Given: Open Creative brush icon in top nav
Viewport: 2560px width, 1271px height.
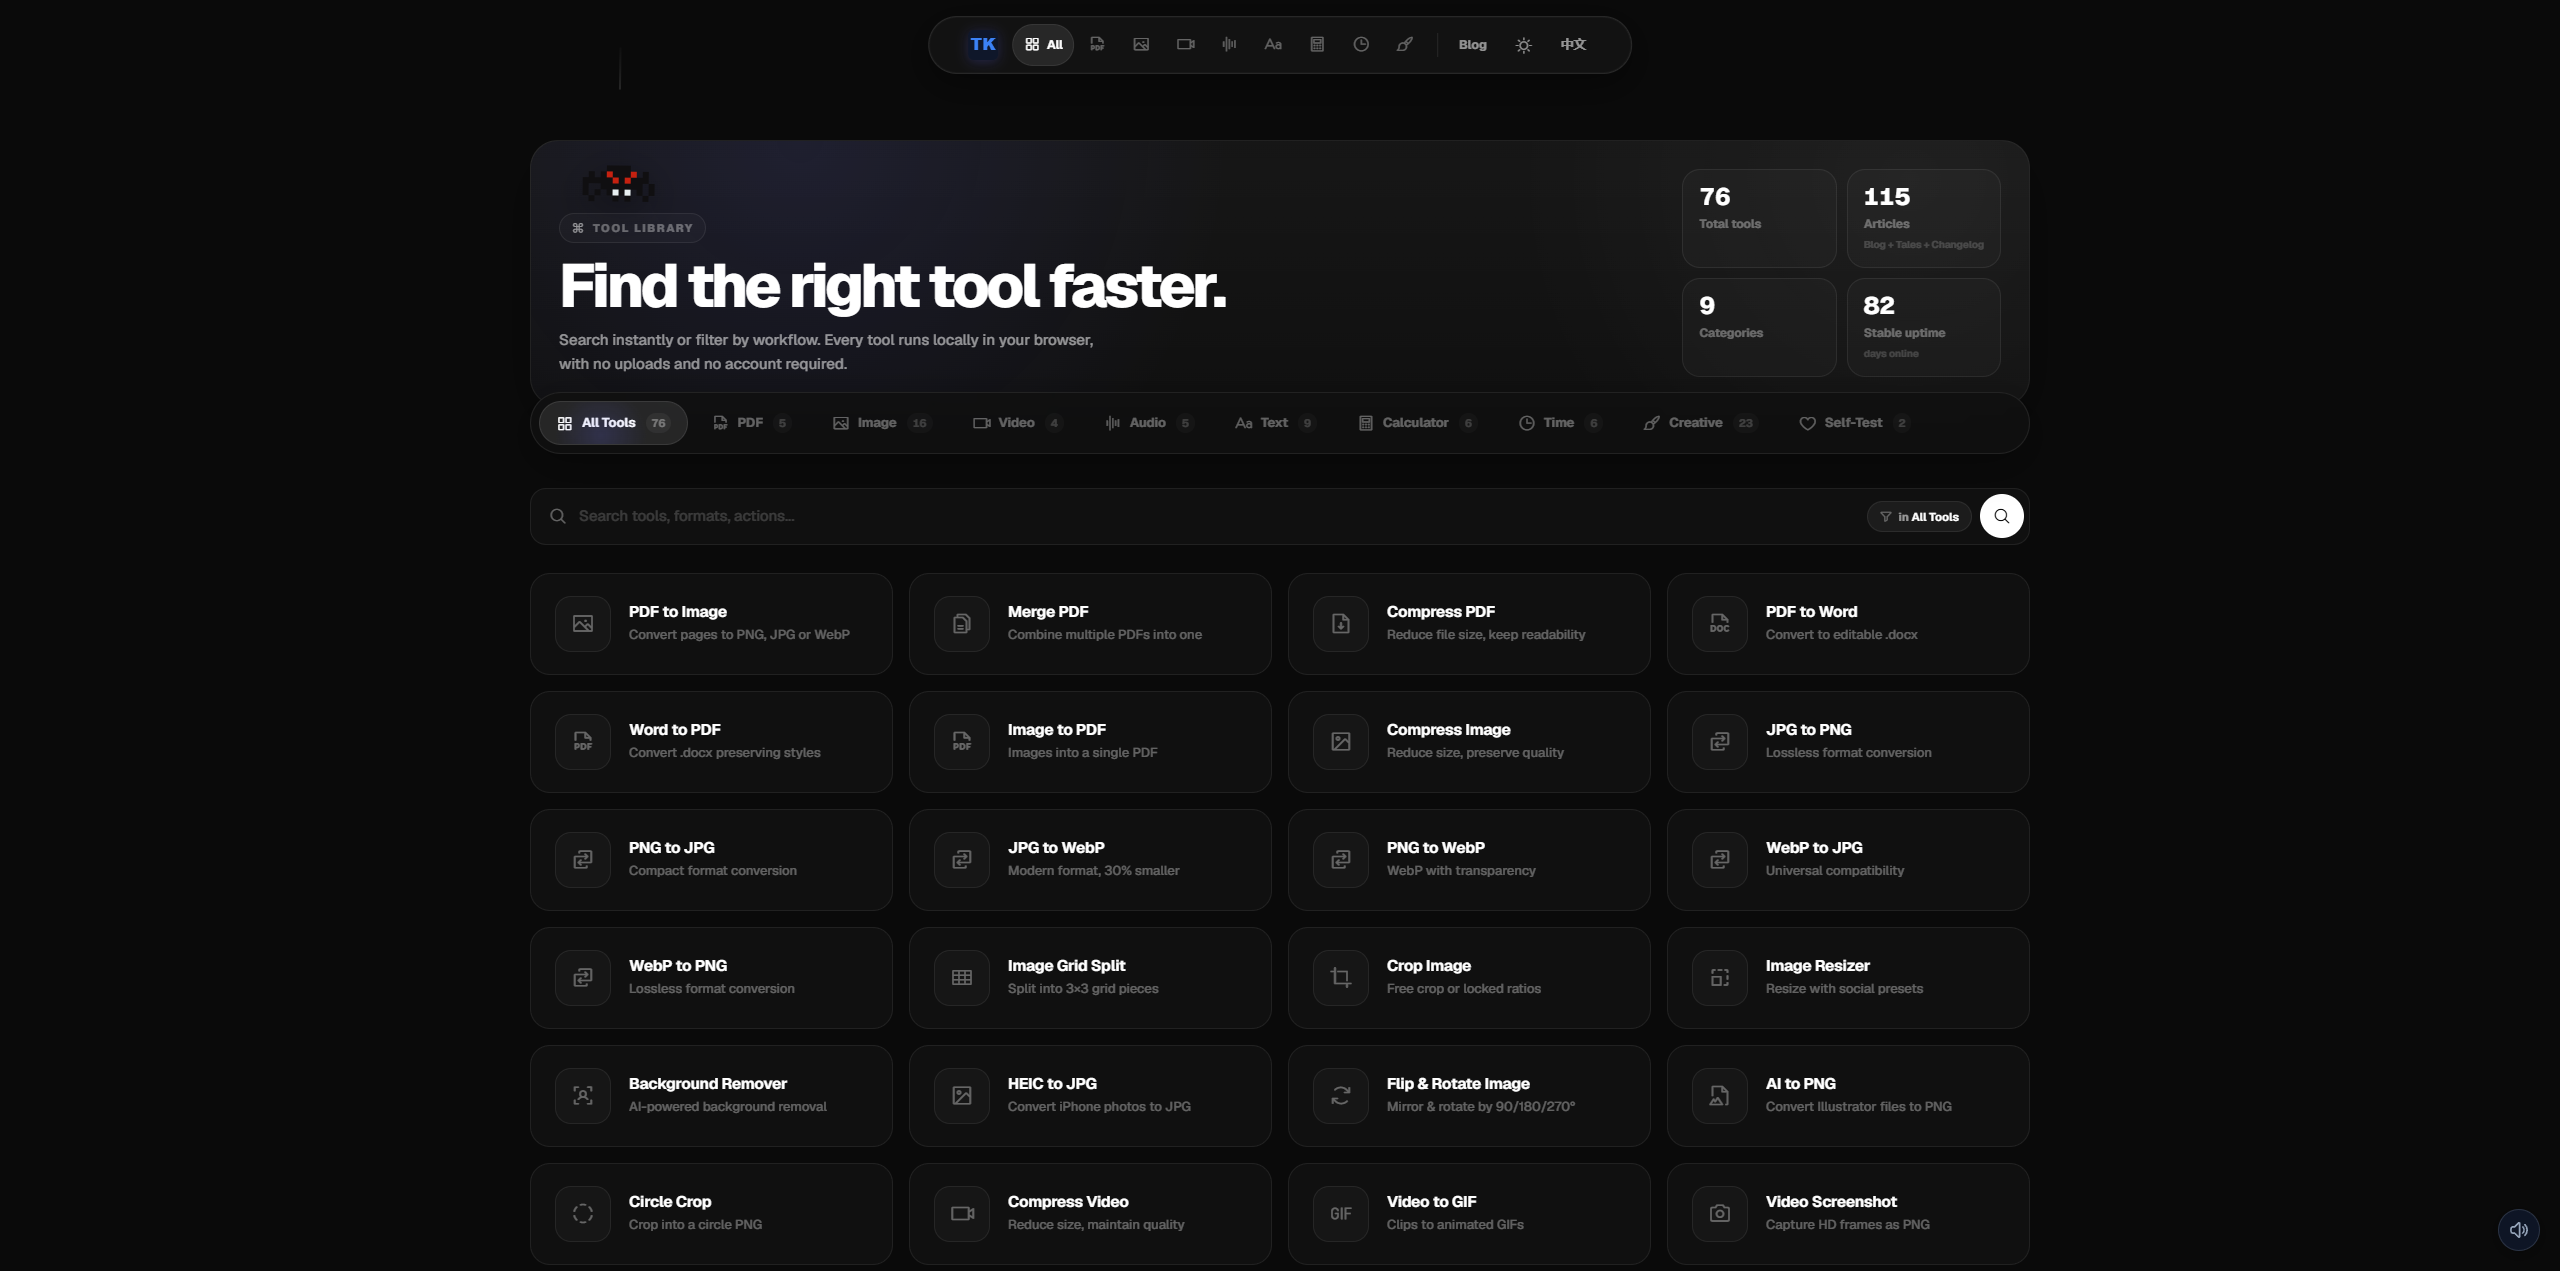Looking at the screenshot, I should pos(1405,45).
